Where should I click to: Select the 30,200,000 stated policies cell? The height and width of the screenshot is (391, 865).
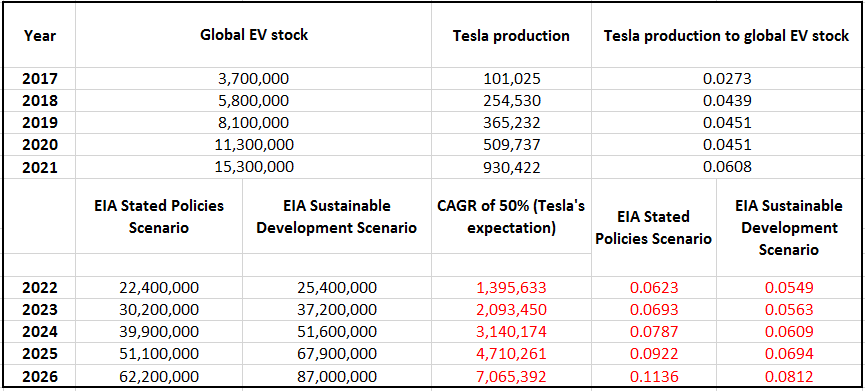point(159,309)
